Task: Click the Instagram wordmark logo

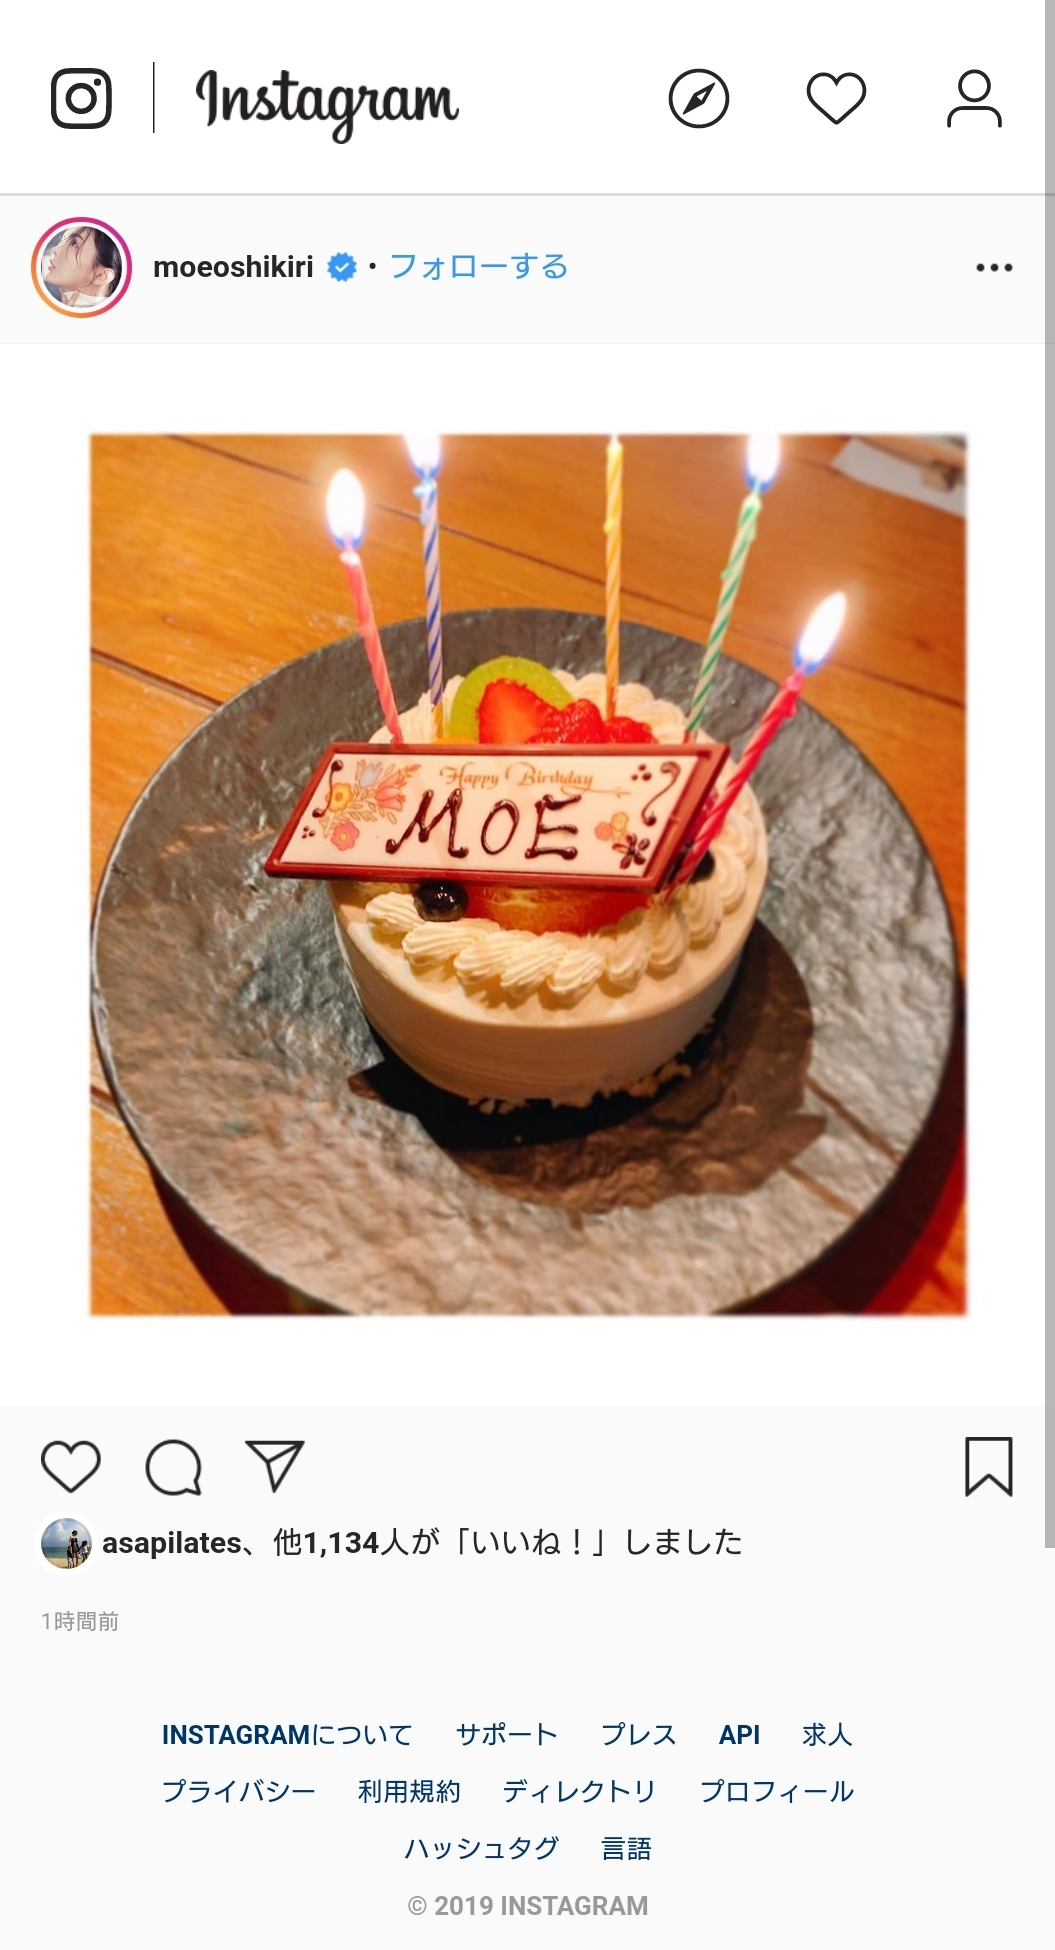Action: (327, 102)
